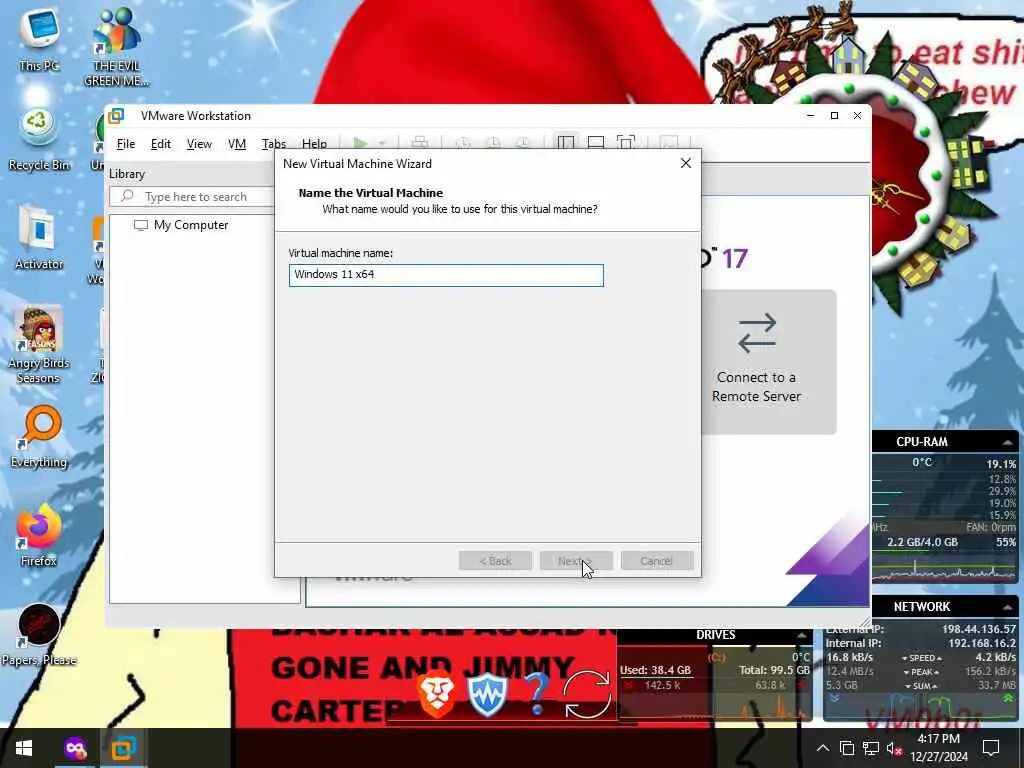1024x768 pixels.
Task: Open the File menu in VMware Workstation
Action: [x=125, y=144]
